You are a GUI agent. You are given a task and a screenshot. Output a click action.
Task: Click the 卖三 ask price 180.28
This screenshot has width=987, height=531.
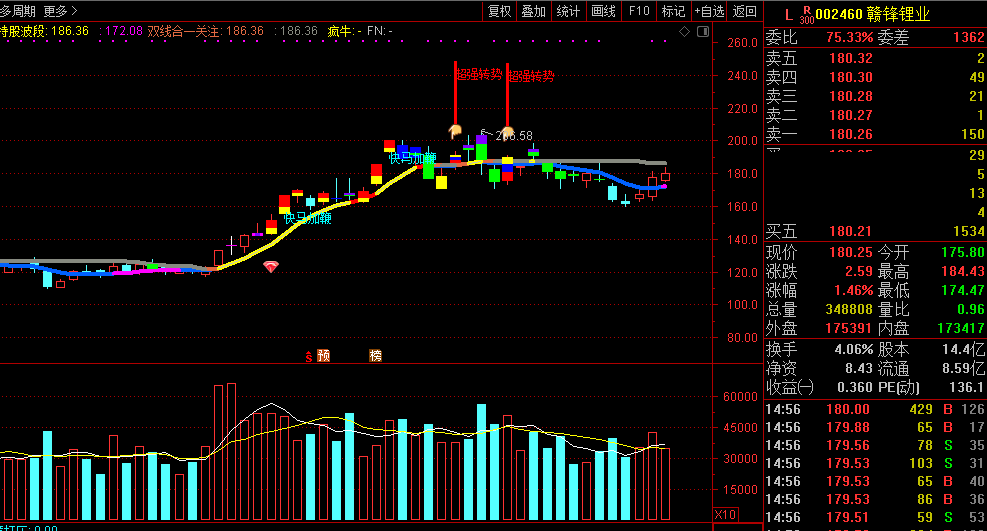pos(851,96)
